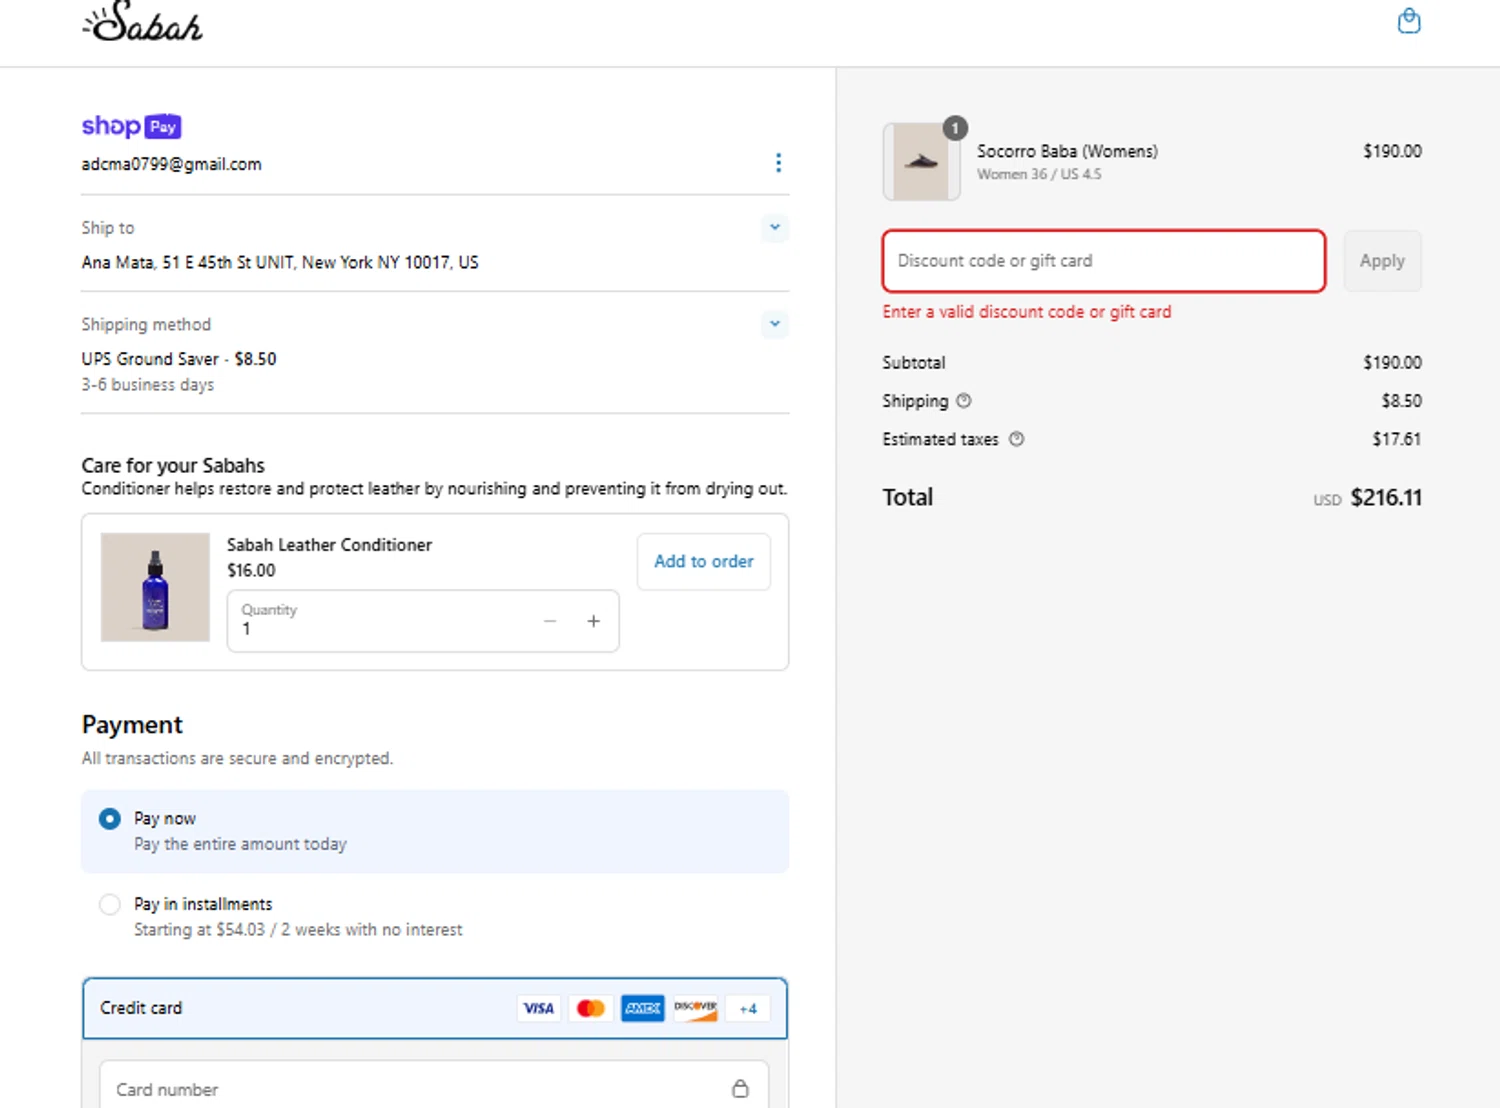Viewport: 1500px width, 1108px height.
Task: Select the Pay now radio option
Action: tap(110, 819)
